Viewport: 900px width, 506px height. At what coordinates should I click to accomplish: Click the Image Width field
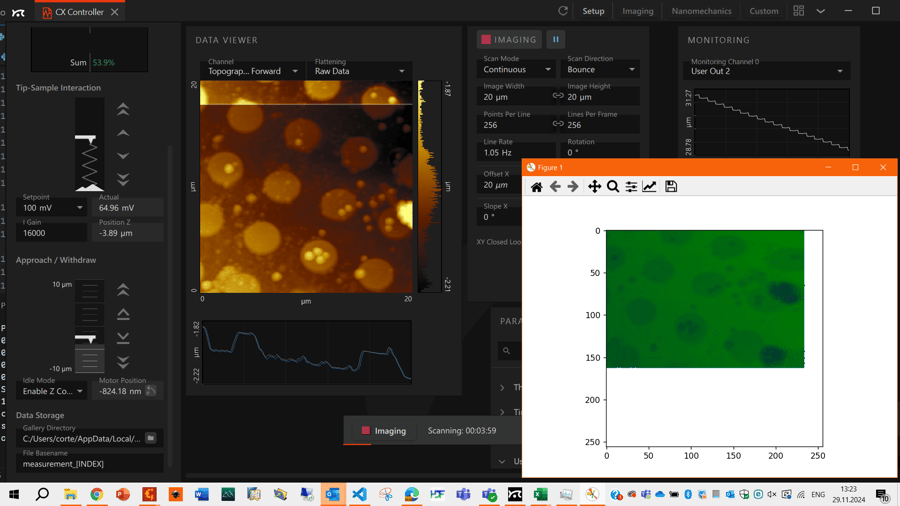pyautogui.click(x=514, y=95)
